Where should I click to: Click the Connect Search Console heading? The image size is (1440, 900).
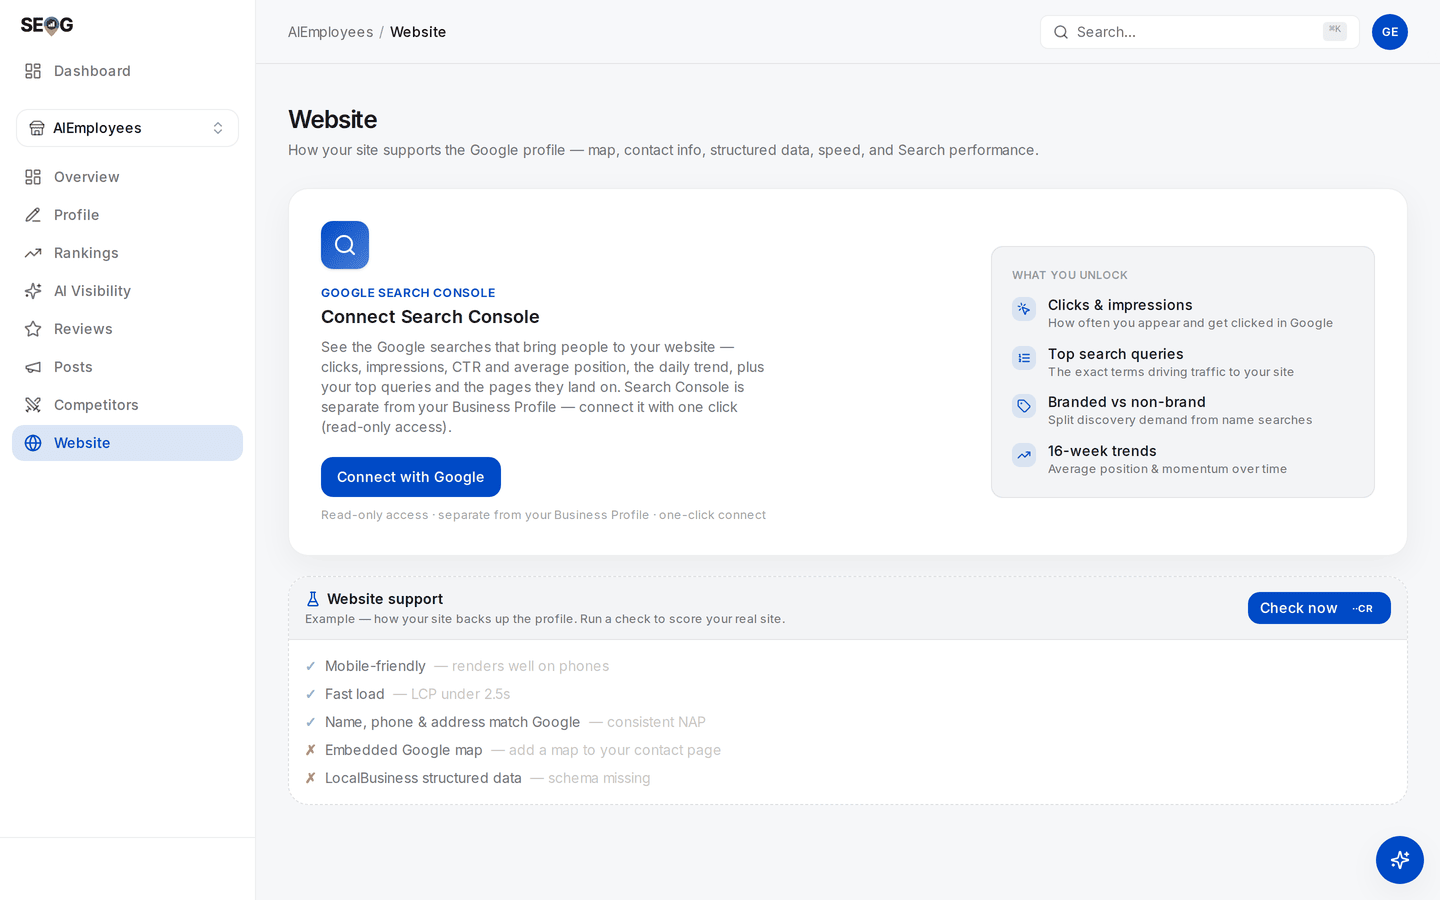point(430,317)
